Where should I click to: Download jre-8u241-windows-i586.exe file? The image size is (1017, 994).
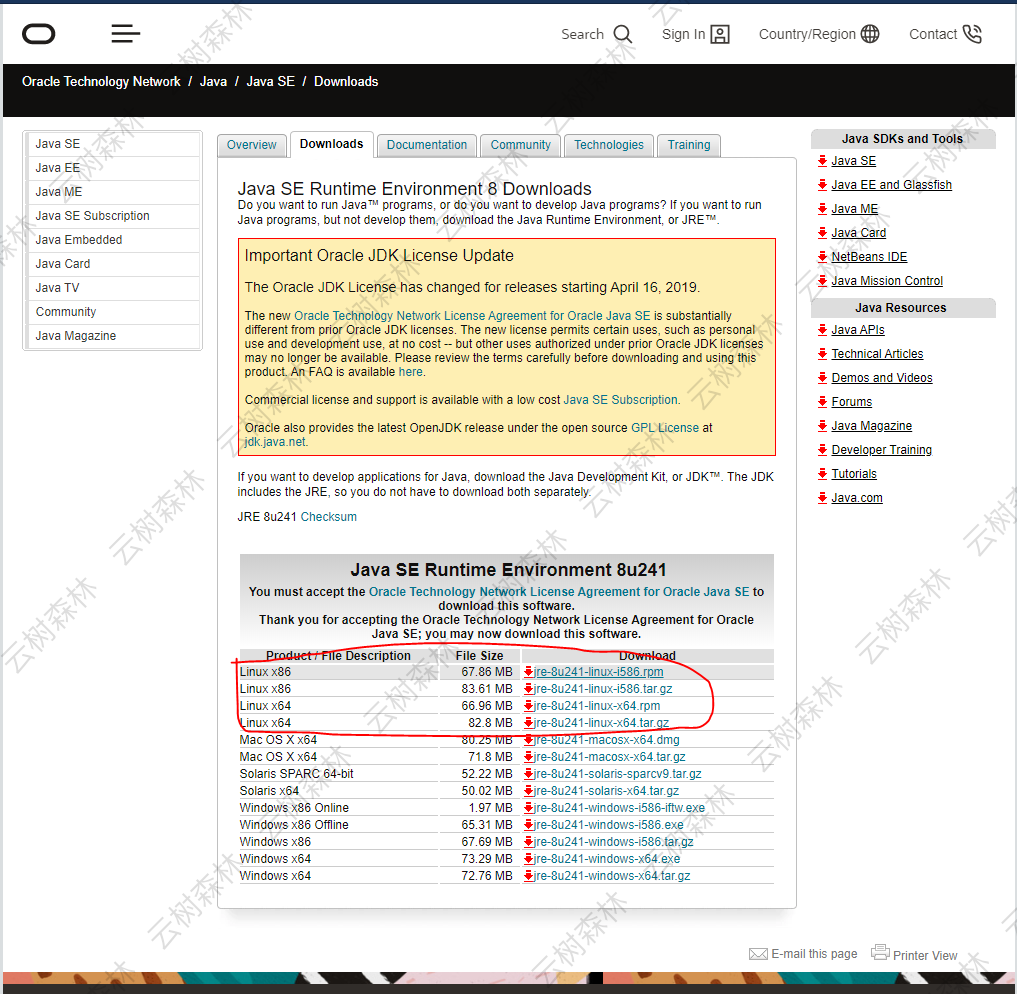pos(608,825)
